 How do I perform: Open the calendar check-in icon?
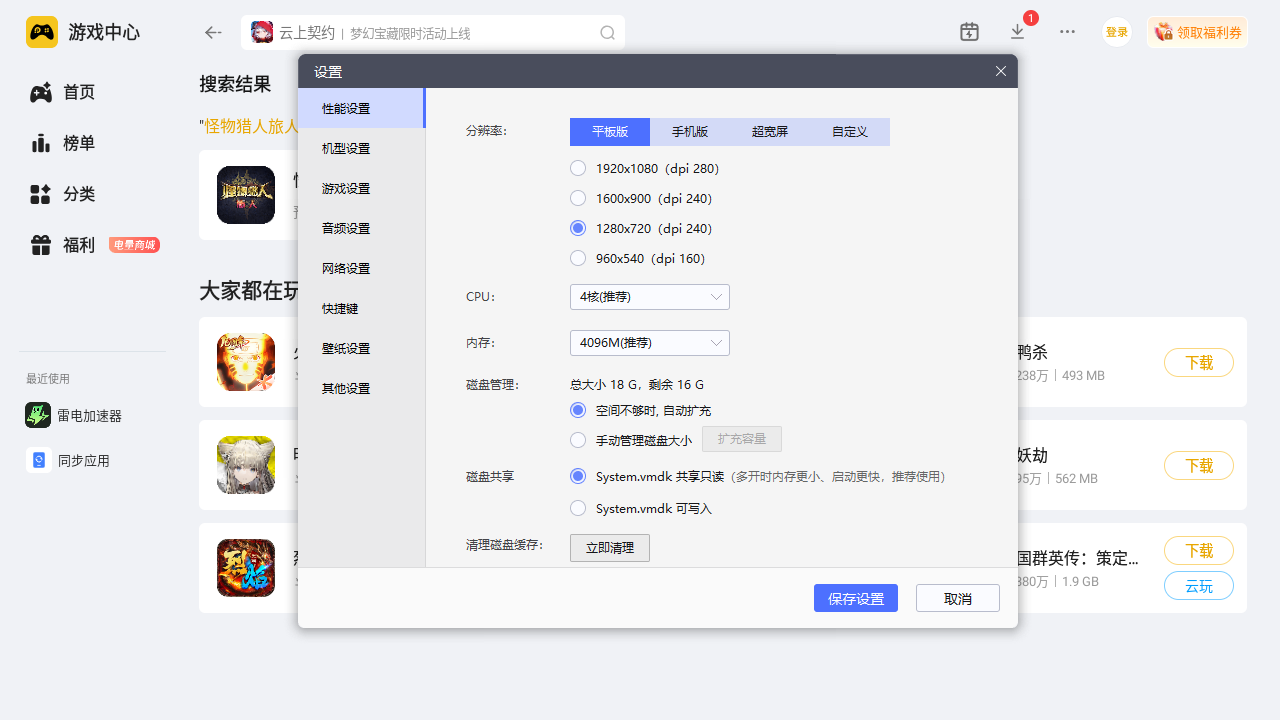pyautogui.click(x=969, y=32)
